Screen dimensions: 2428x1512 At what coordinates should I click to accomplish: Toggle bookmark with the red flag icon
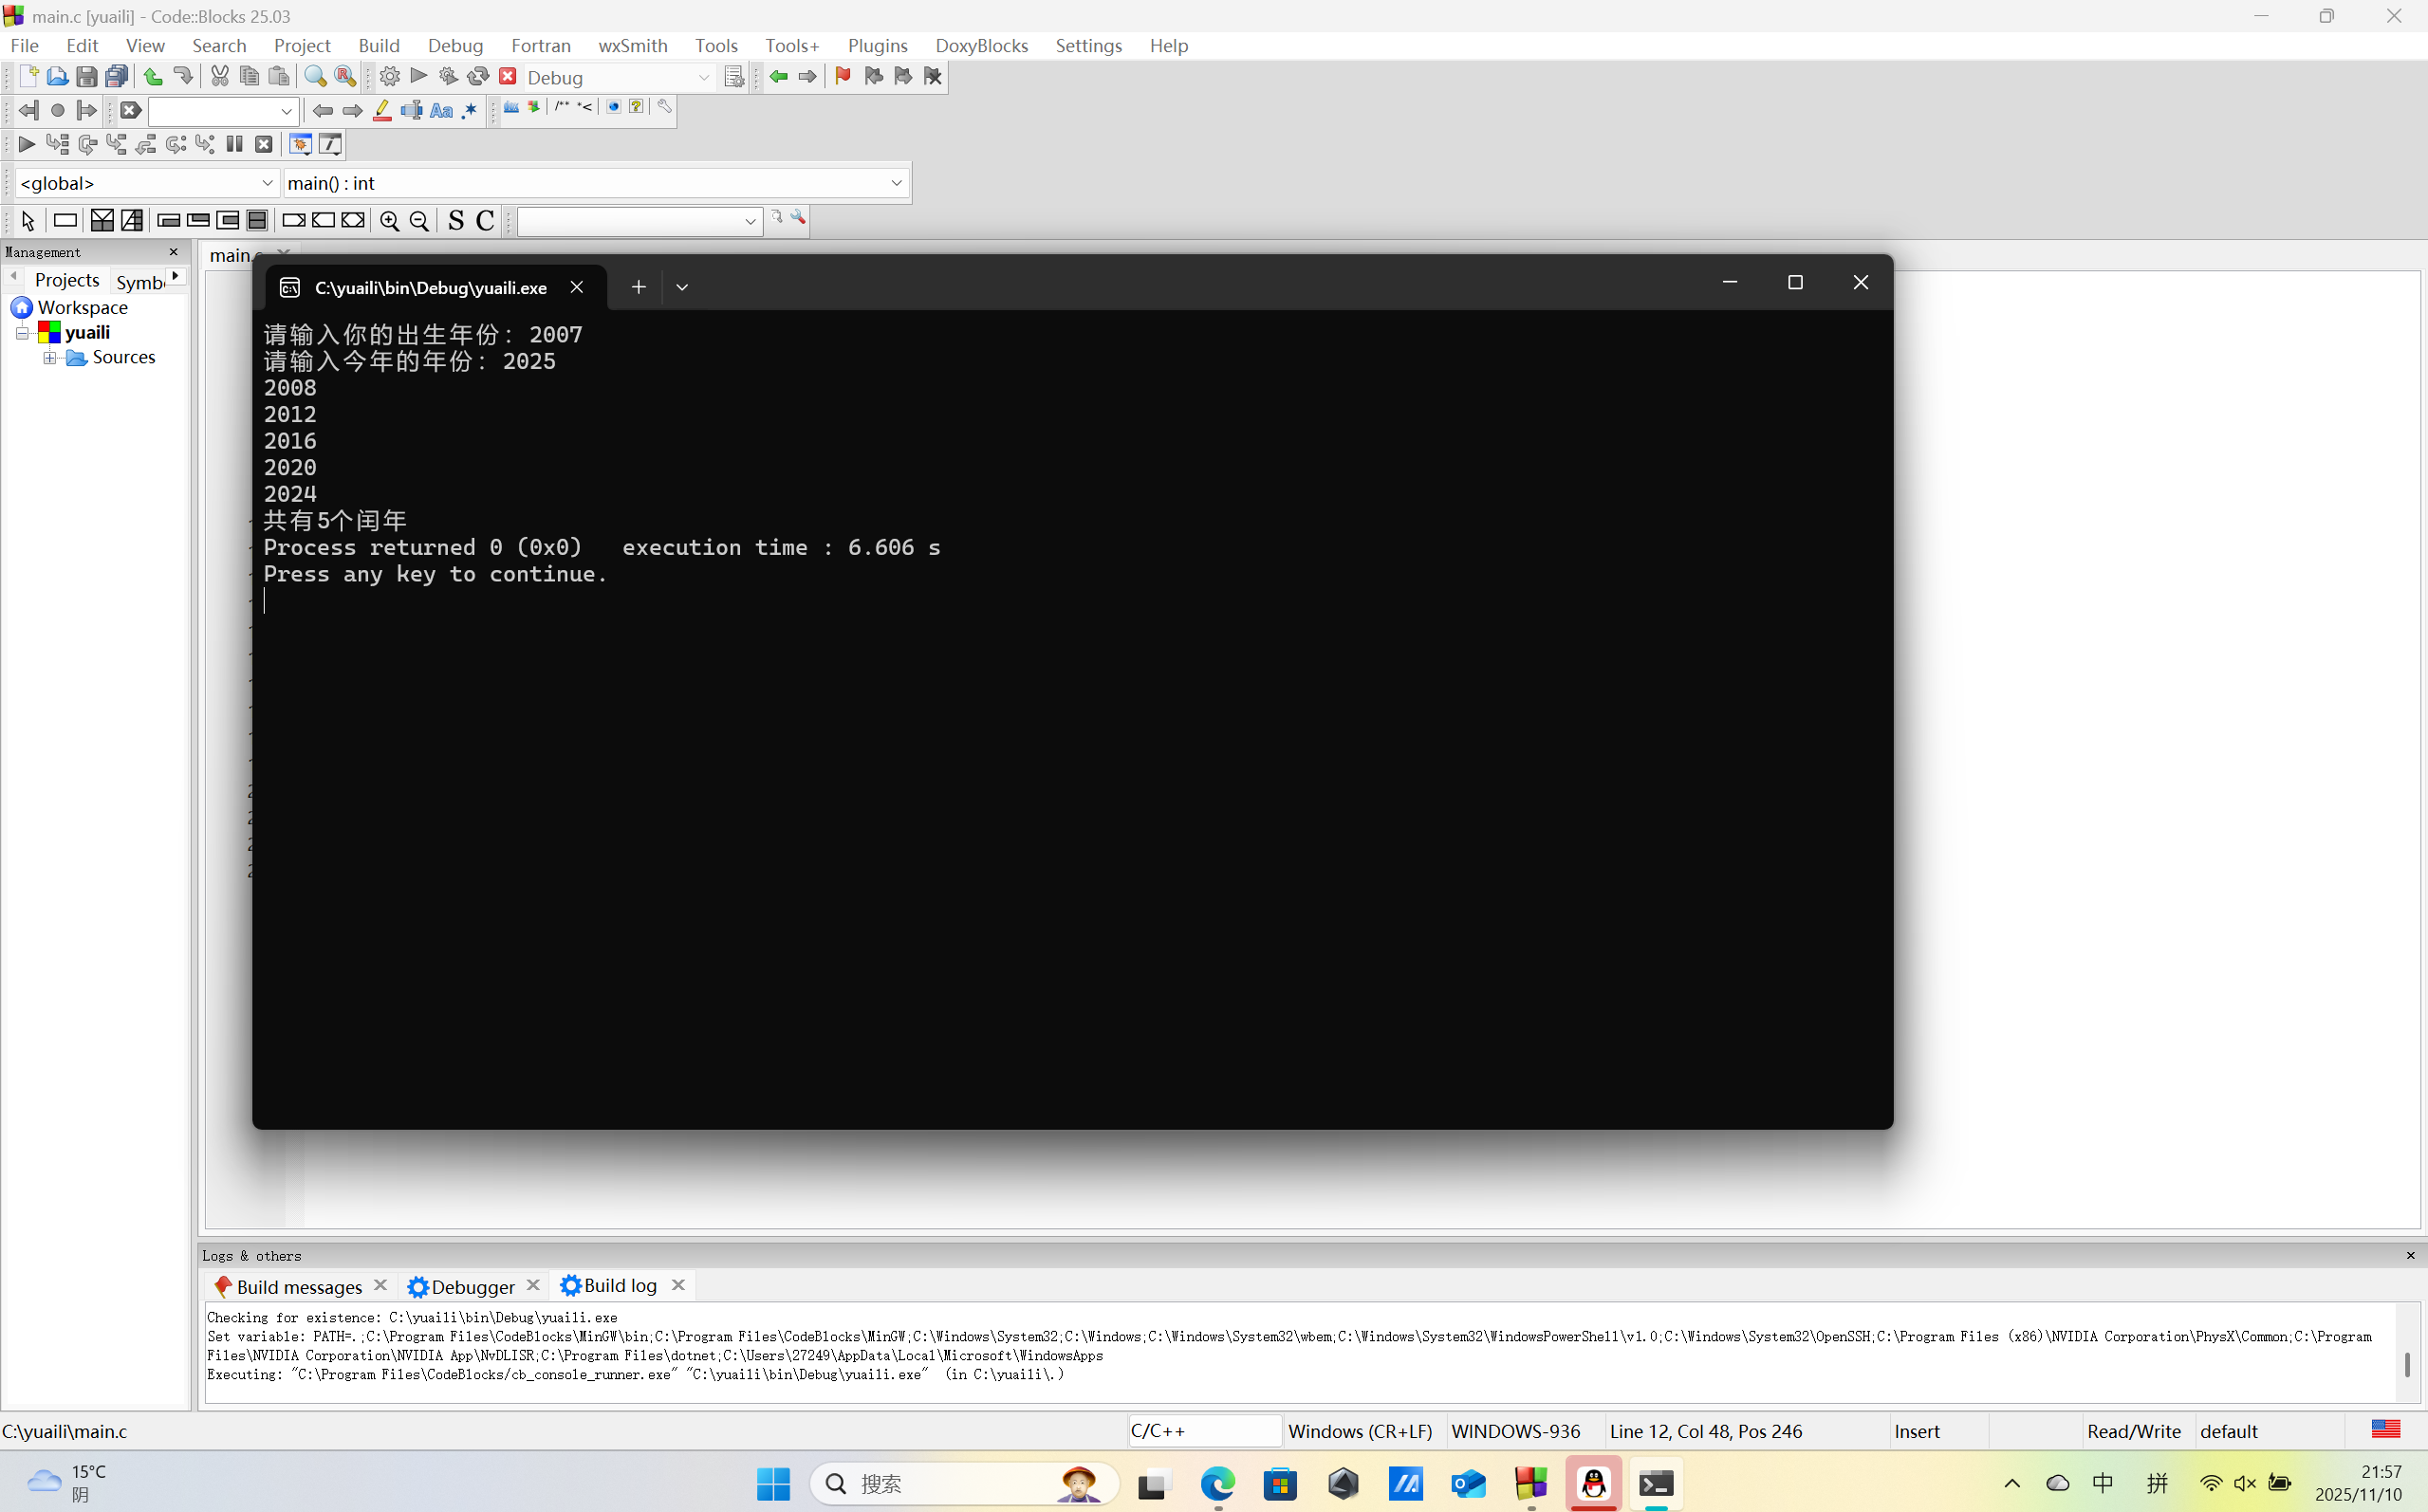[x=842, y=77]
